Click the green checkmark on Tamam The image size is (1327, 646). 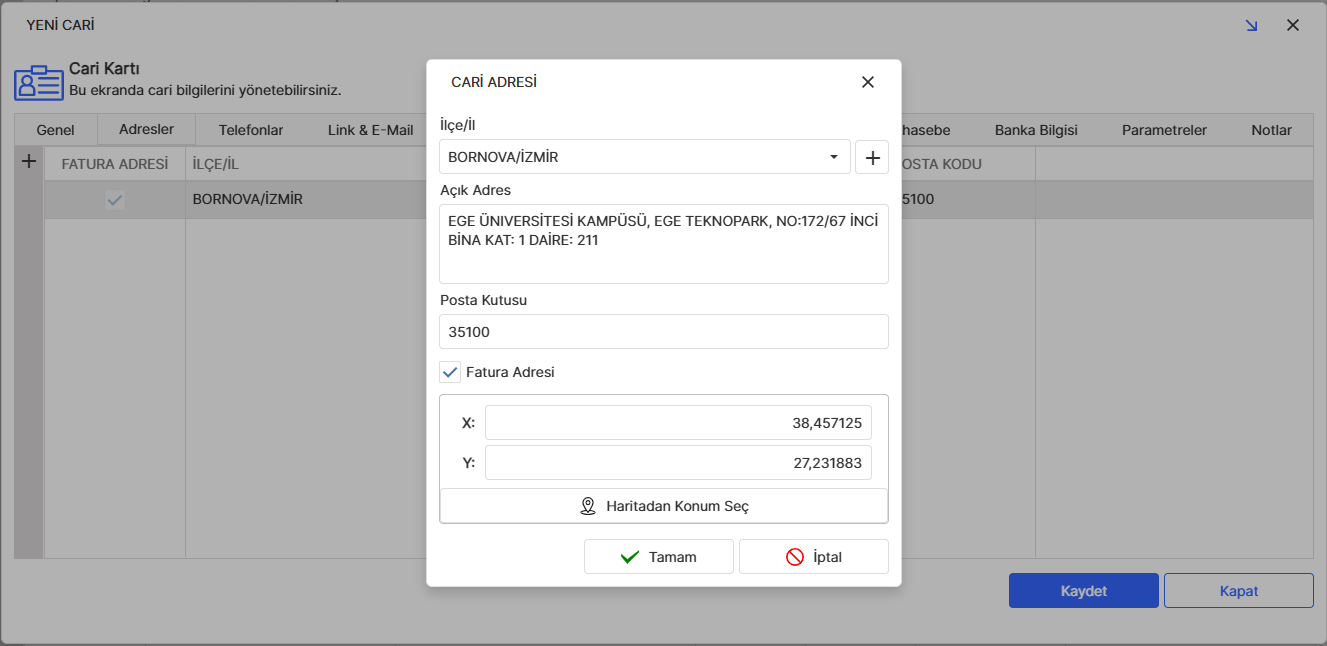[630, 557]
